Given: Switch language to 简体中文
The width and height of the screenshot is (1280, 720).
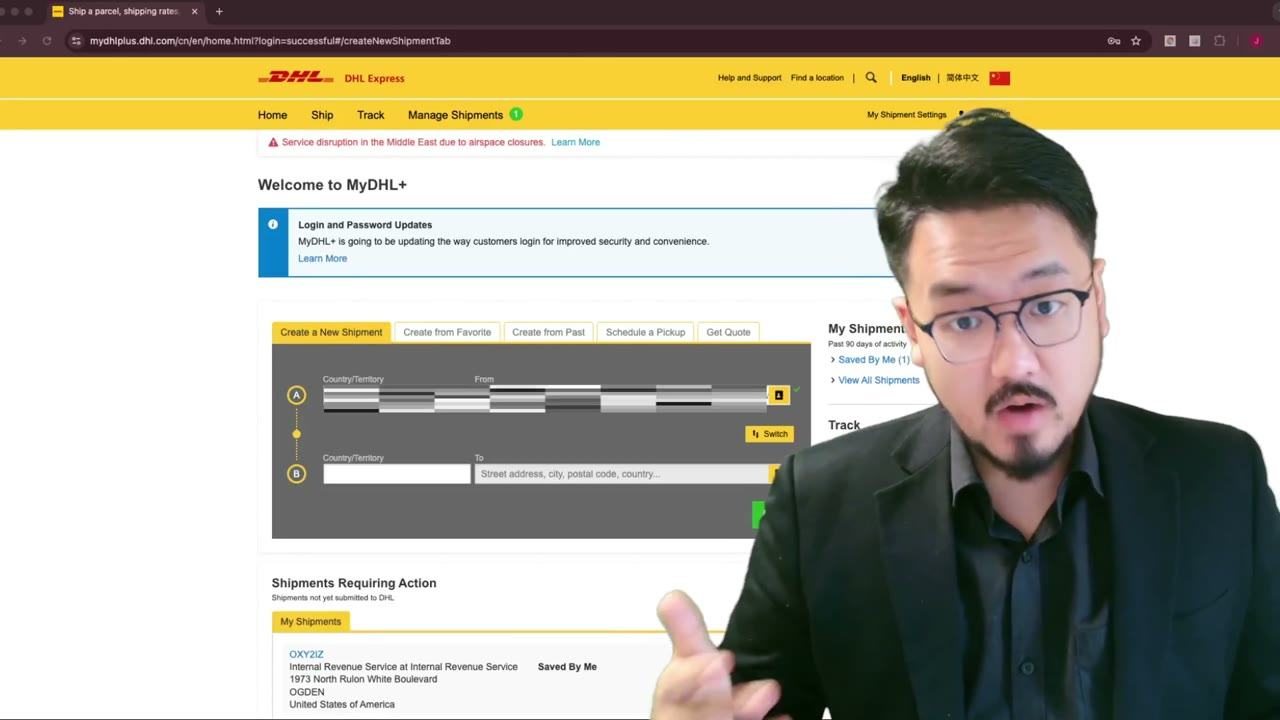Looking at the screenshot, I should (962, 78).
